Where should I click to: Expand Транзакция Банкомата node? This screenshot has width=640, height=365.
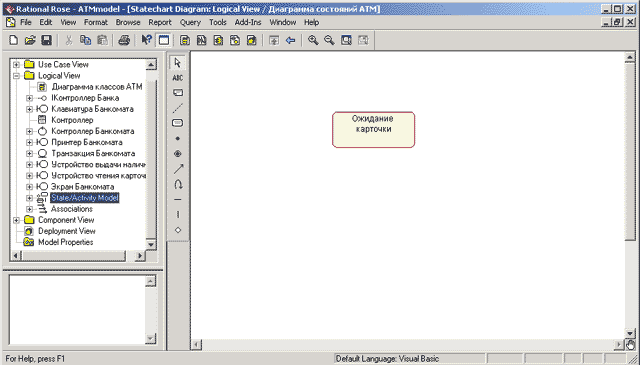click(29, 154)
